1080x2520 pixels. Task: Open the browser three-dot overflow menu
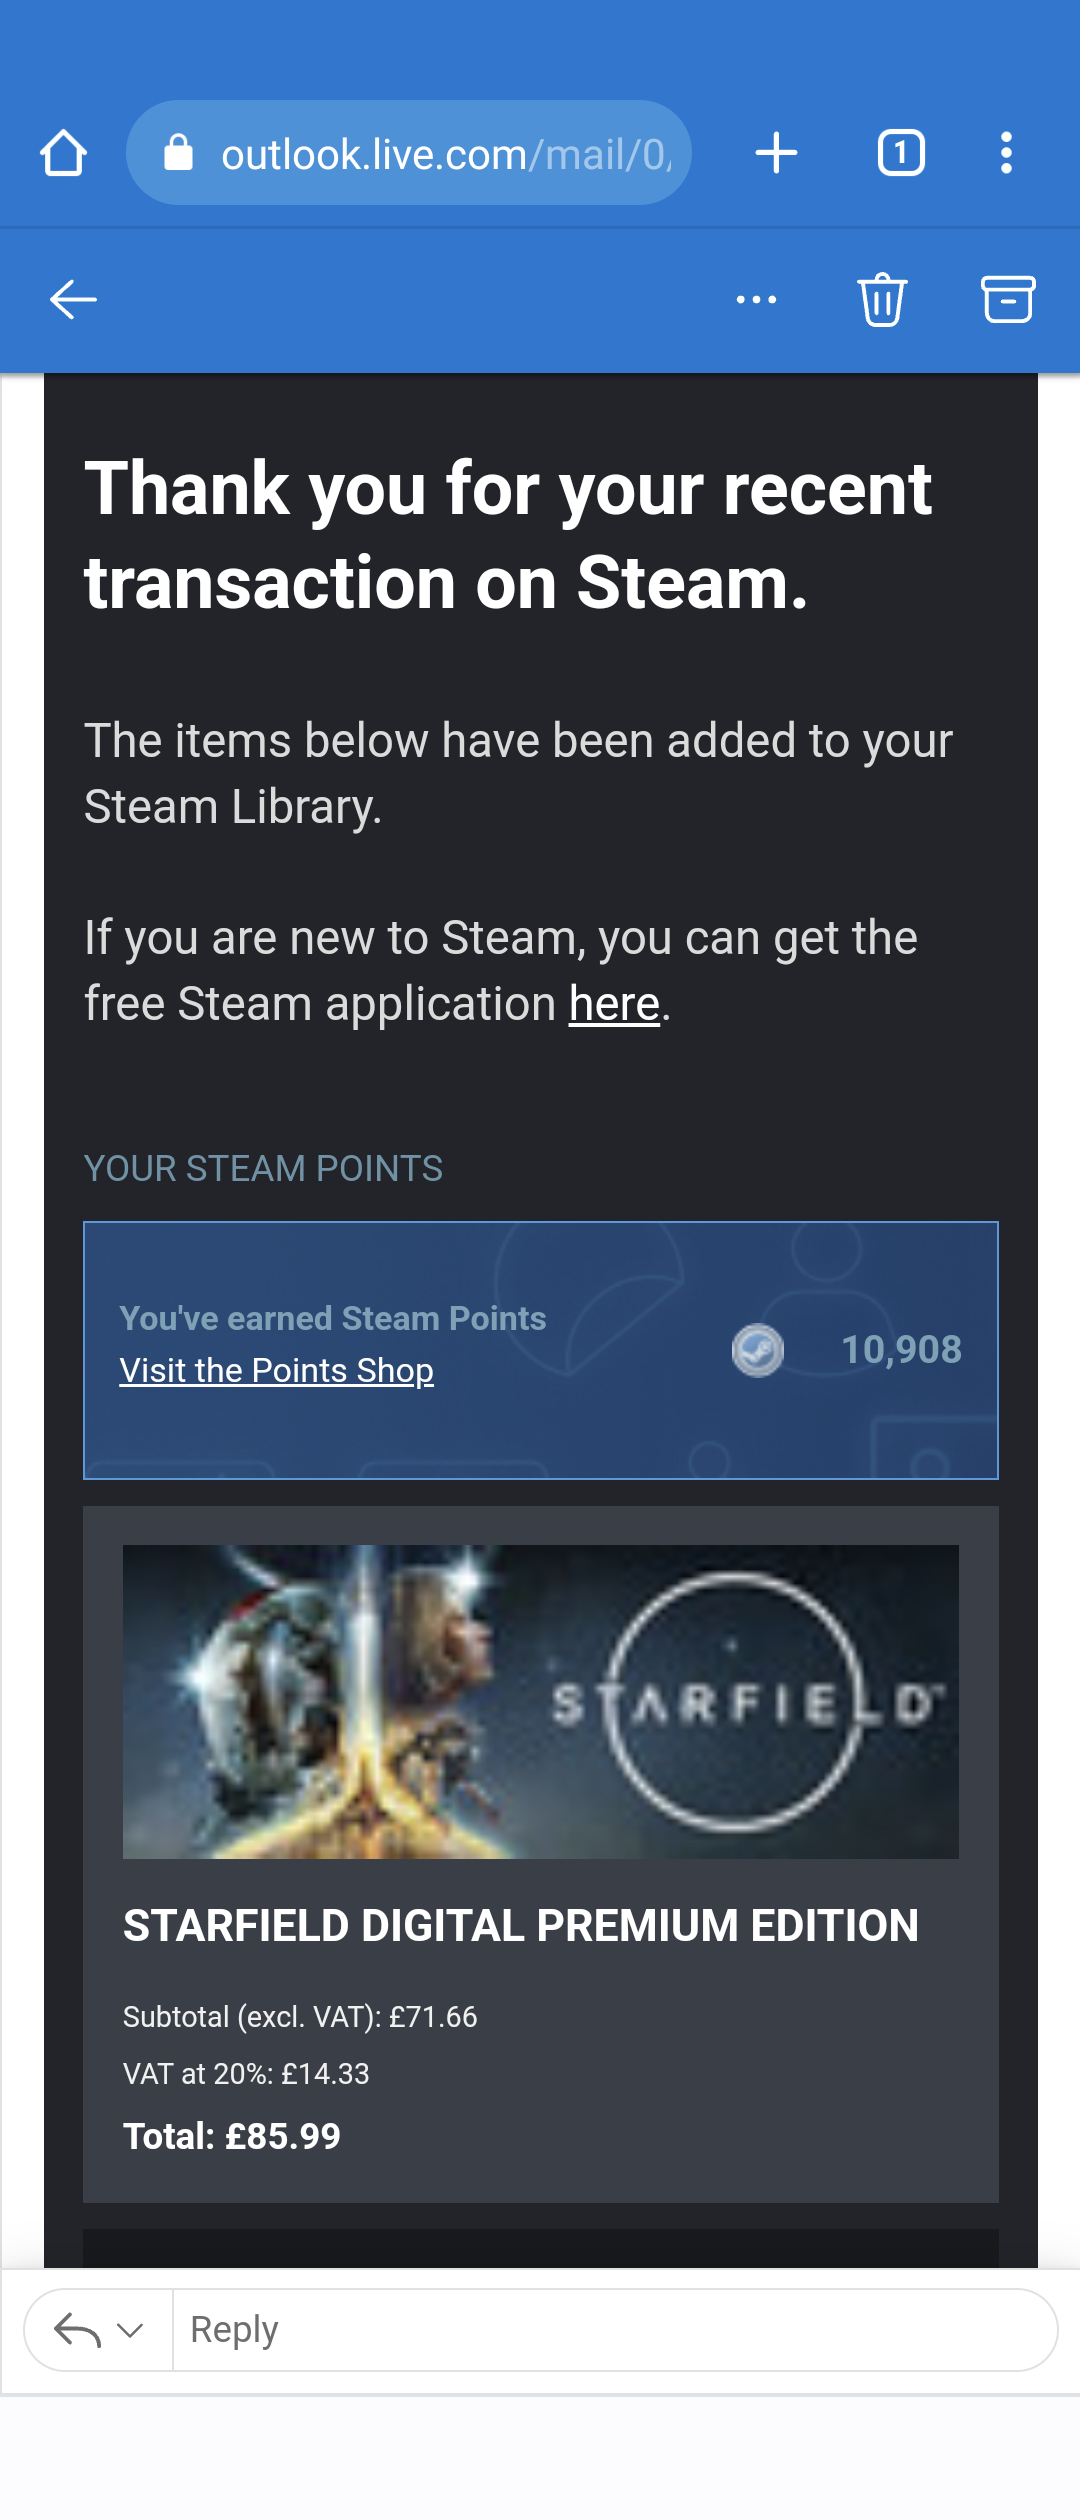1006,153
